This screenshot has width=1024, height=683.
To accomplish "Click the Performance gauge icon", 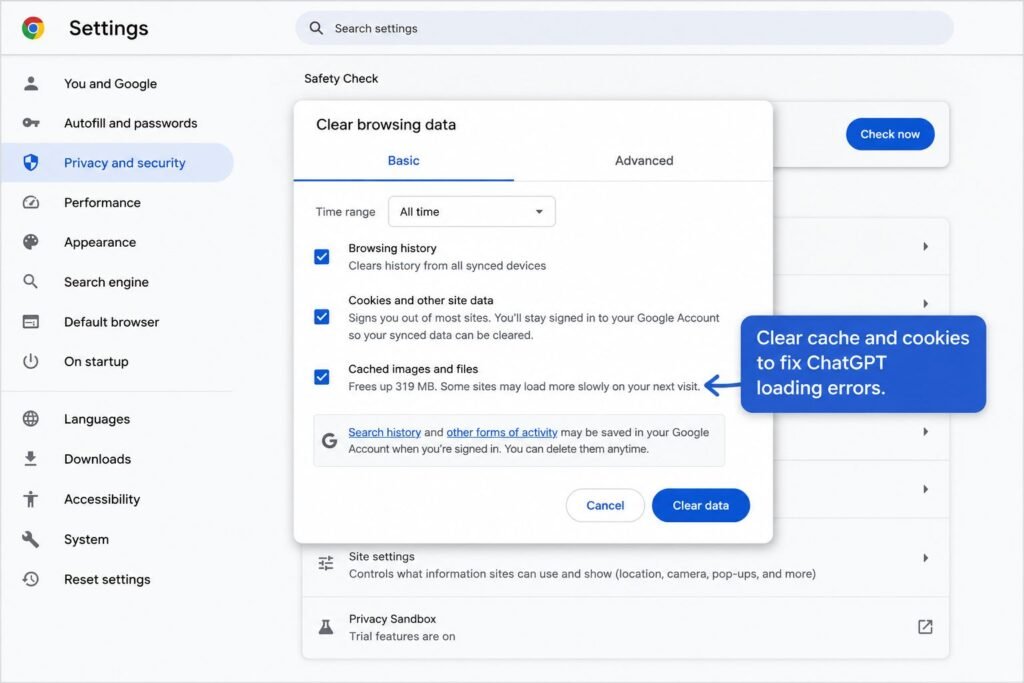I will [31, 202].
